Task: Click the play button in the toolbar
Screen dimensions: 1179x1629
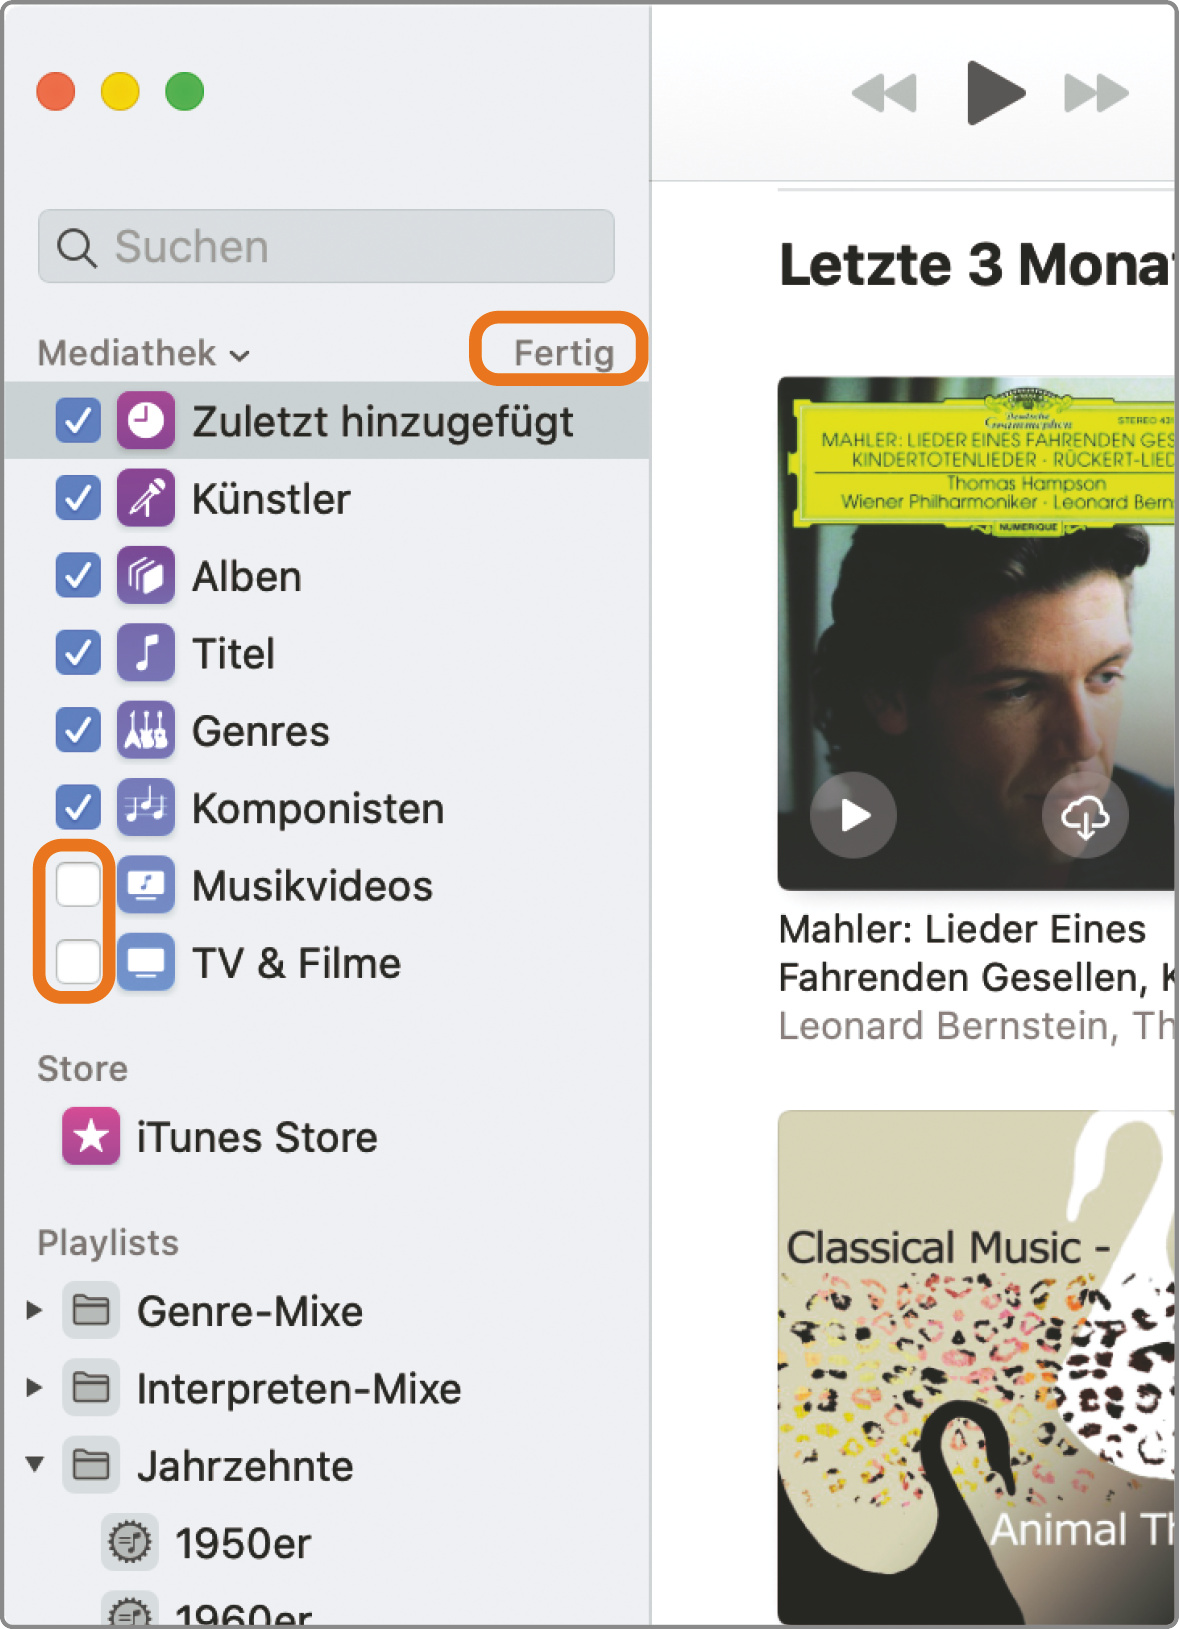Action: pyautogui.click(x=994, y=93)
